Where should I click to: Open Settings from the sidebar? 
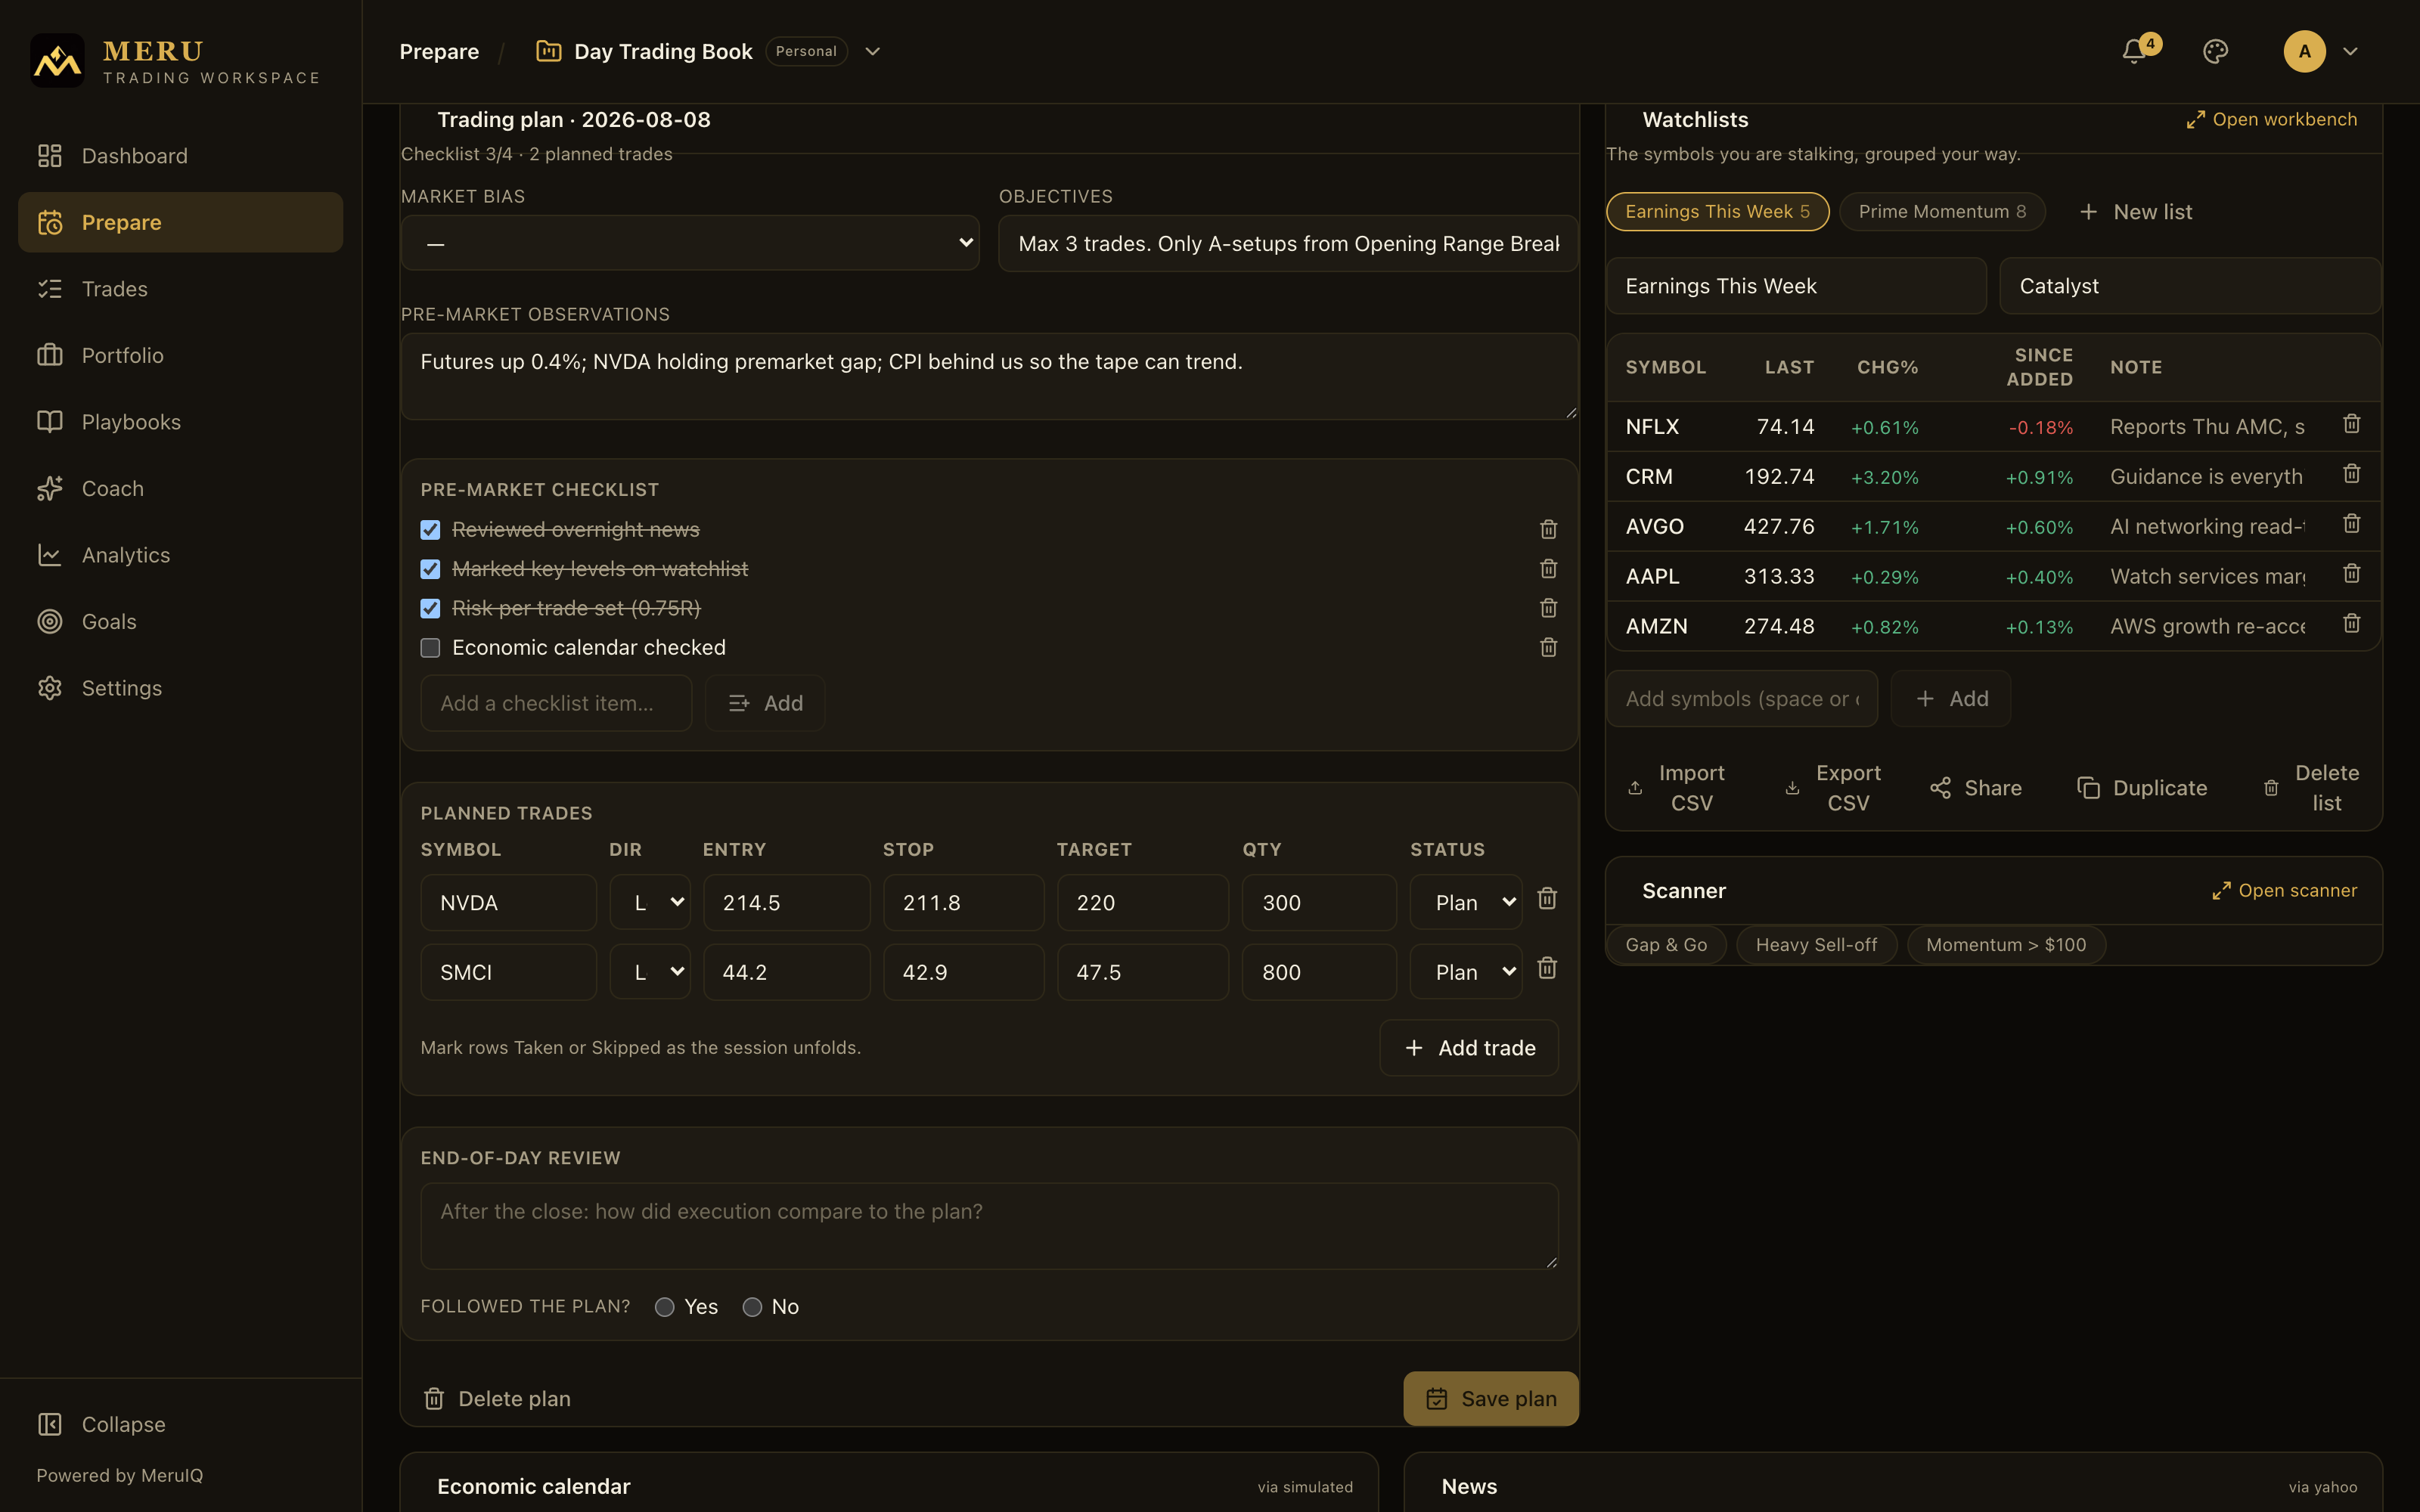180,687
